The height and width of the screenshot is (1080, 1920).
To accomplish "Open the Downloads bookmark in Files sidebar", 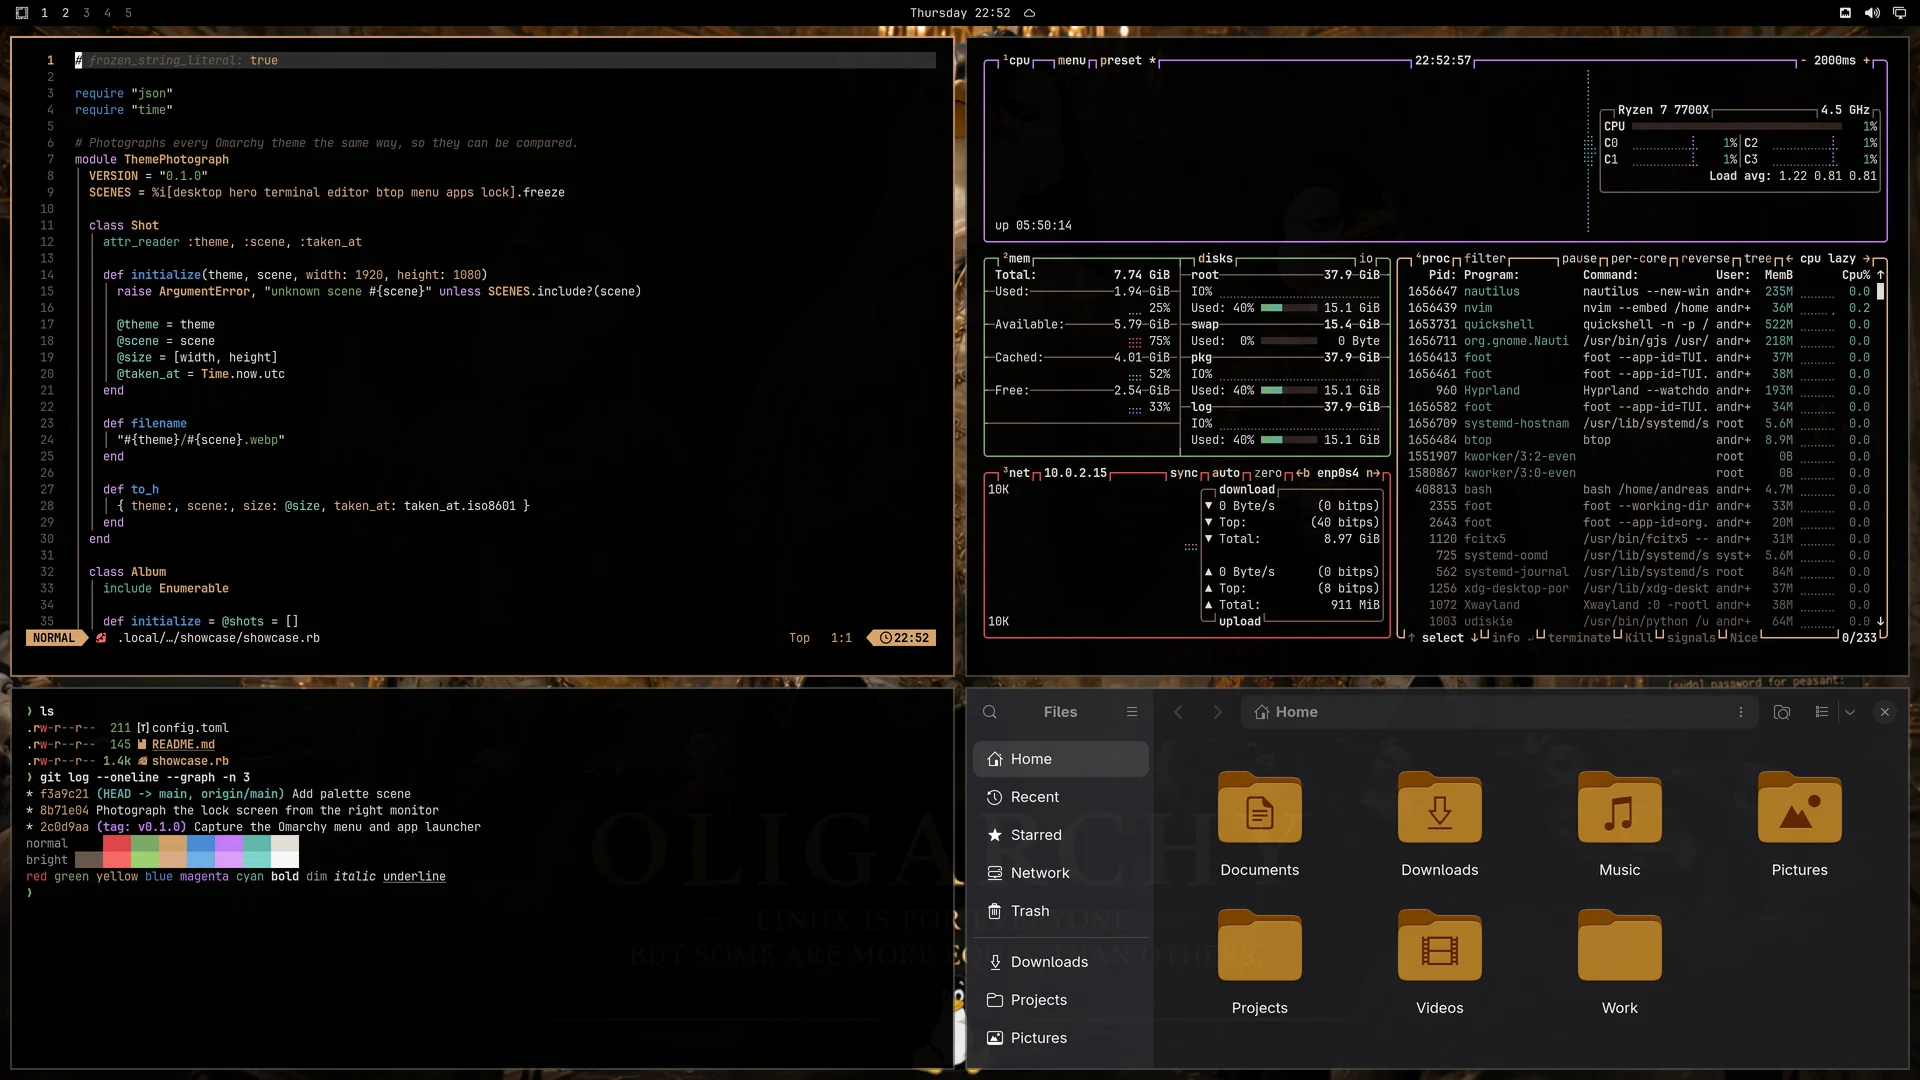I will click(x=1061, y=962).
